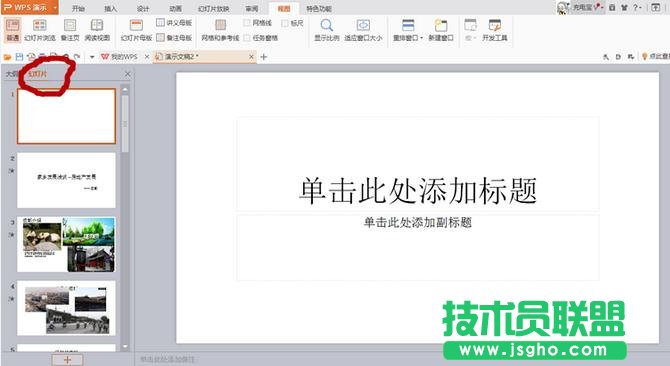Open the 特色功能 ribbon tab

[319, 9]
